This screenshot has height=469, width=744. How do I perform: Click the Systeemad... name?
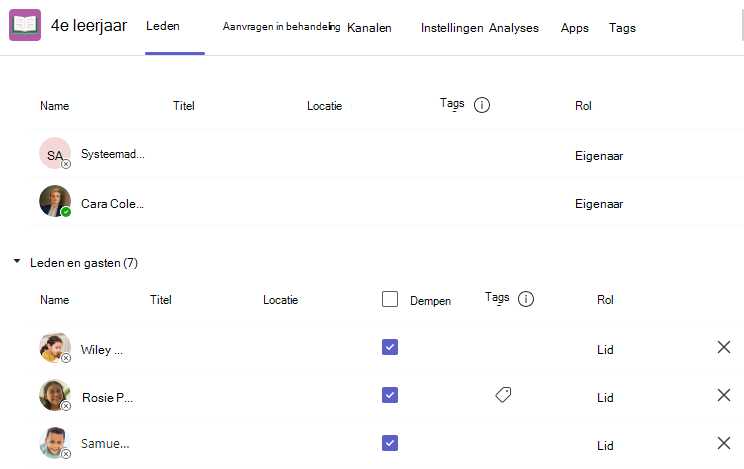point(113,154)
